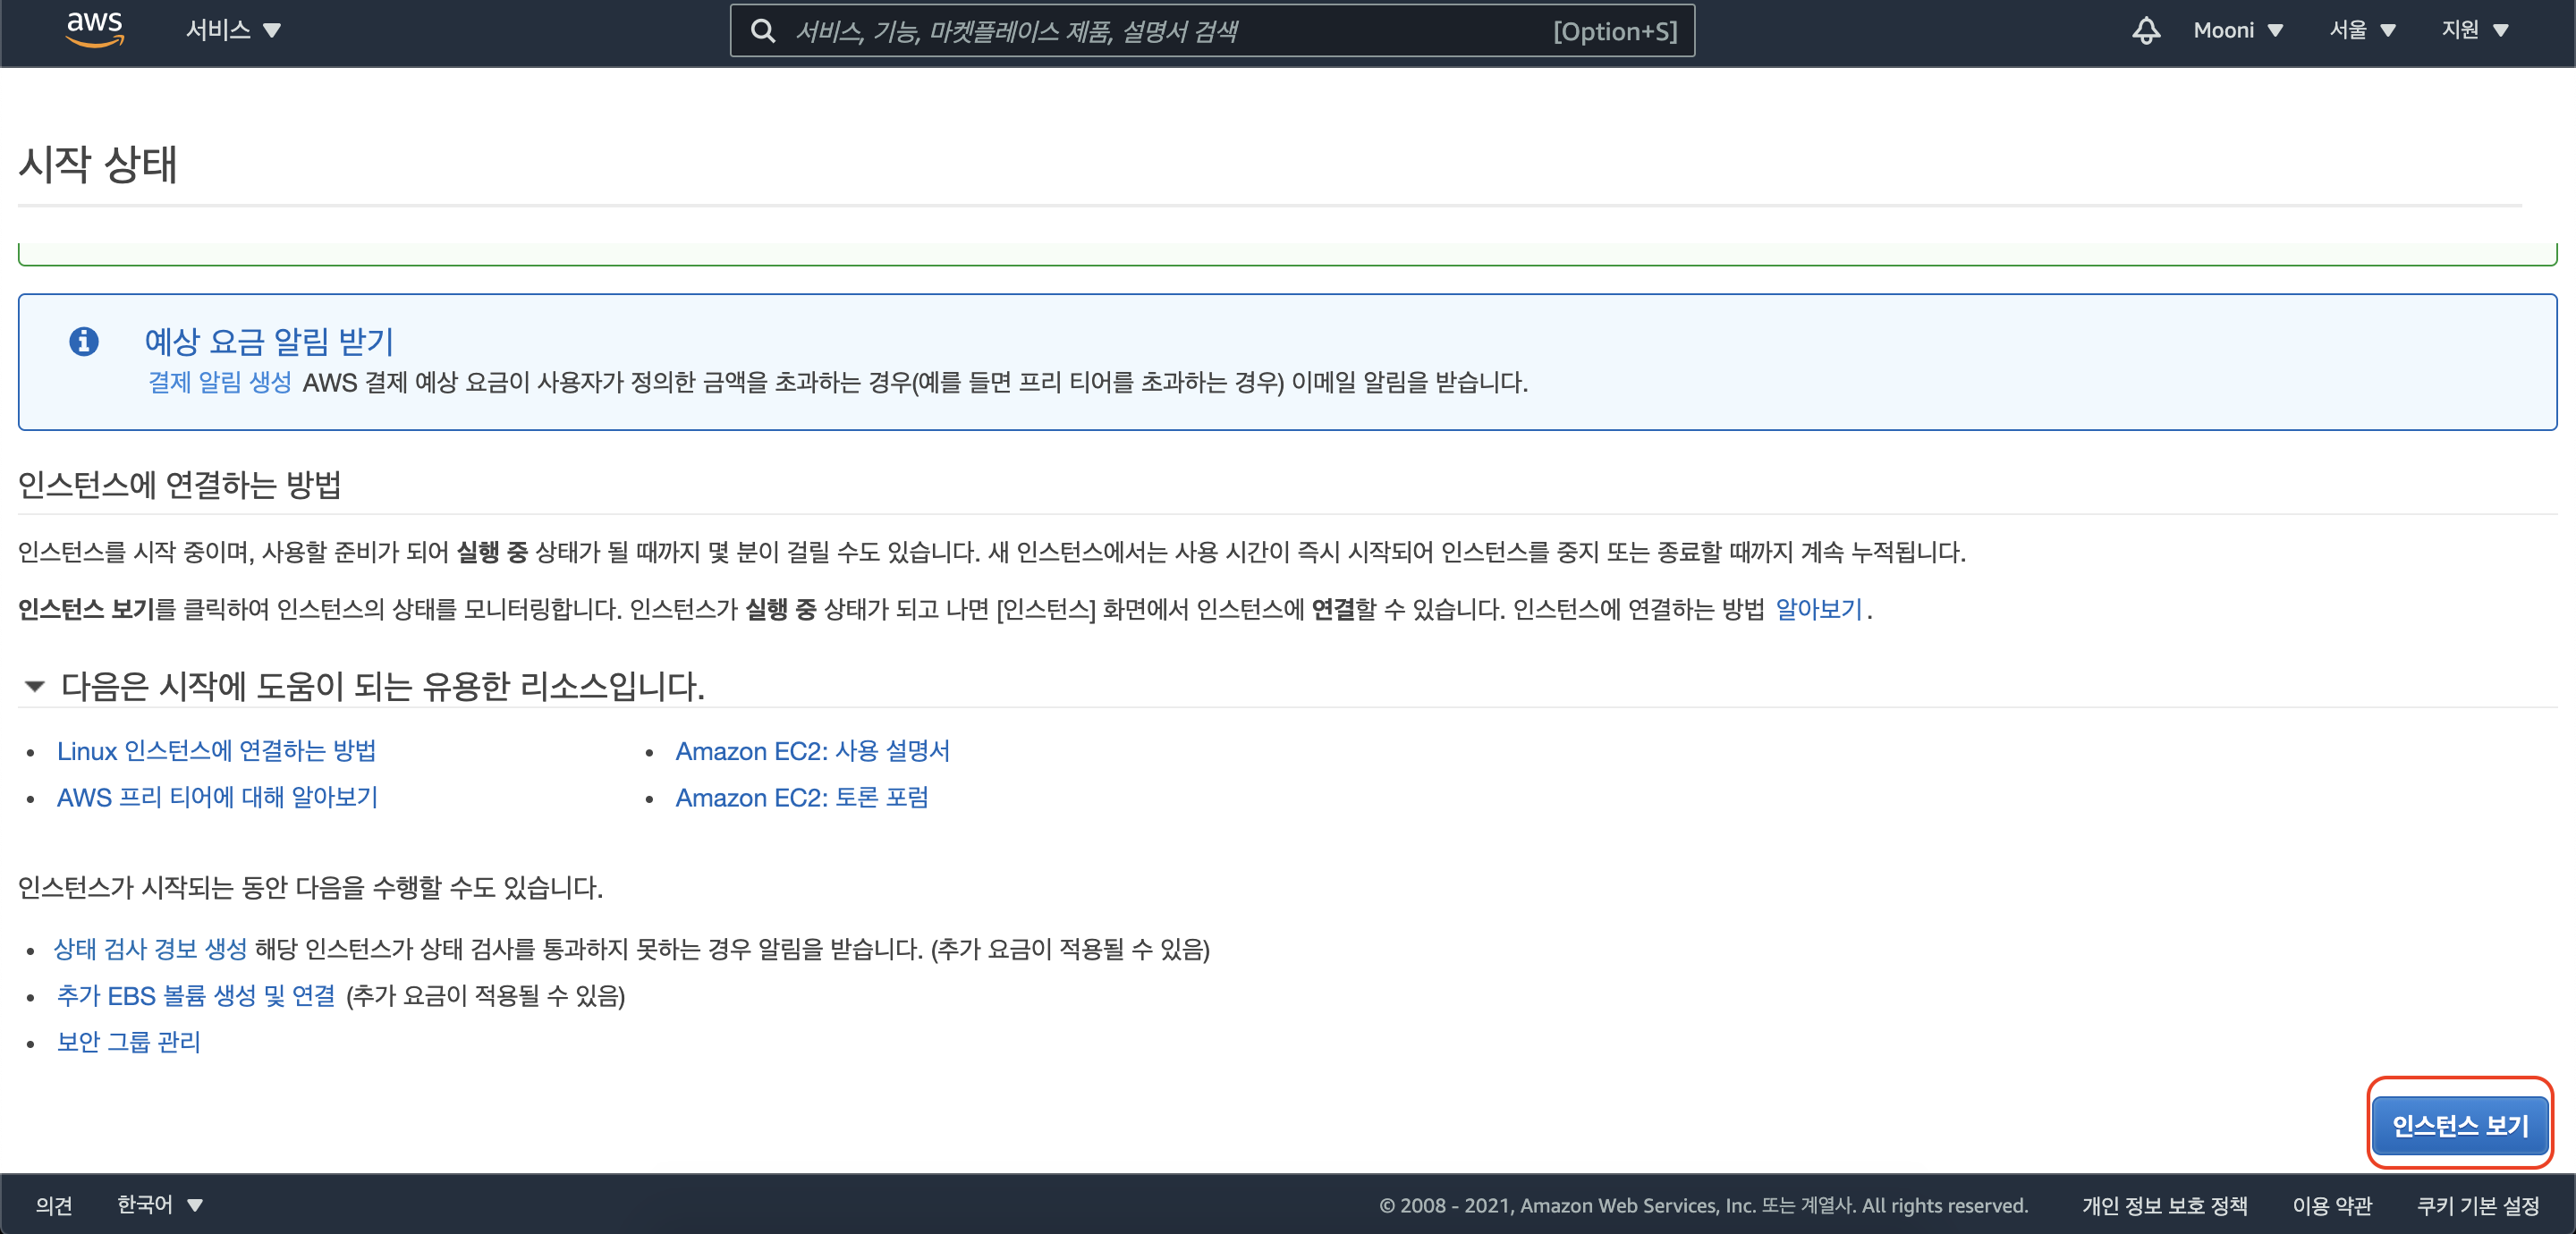Open the 지원 support menu
Screen dimensions: 2576x1234
pos(2474,30)
